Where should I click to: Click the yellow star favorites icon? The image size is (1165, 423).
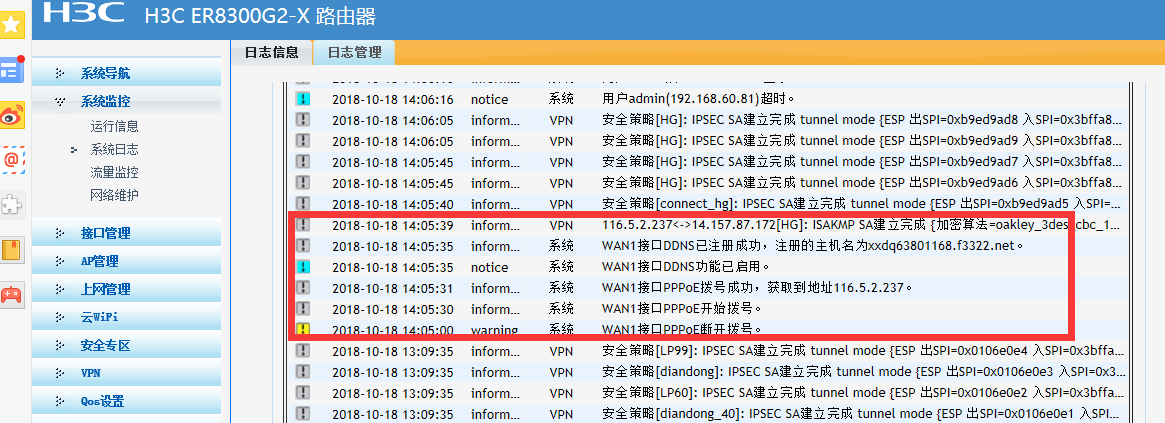click(11, 25)
